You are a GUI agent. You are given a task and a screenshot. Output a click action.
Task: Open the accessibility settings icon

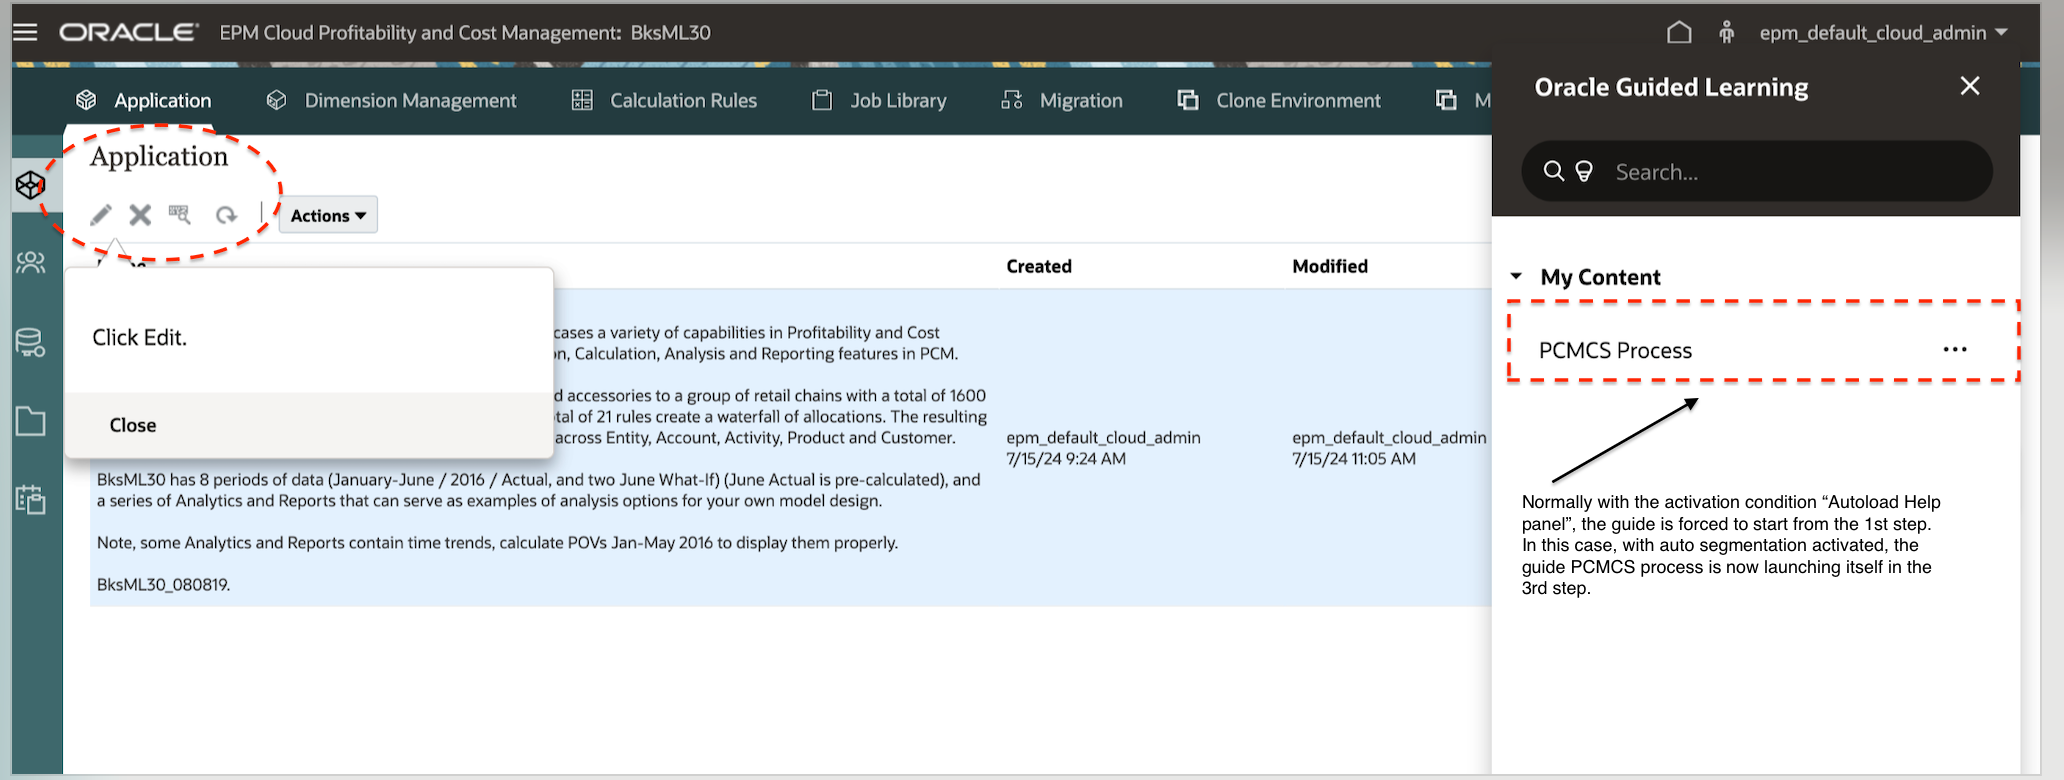tap(1727, 32)
